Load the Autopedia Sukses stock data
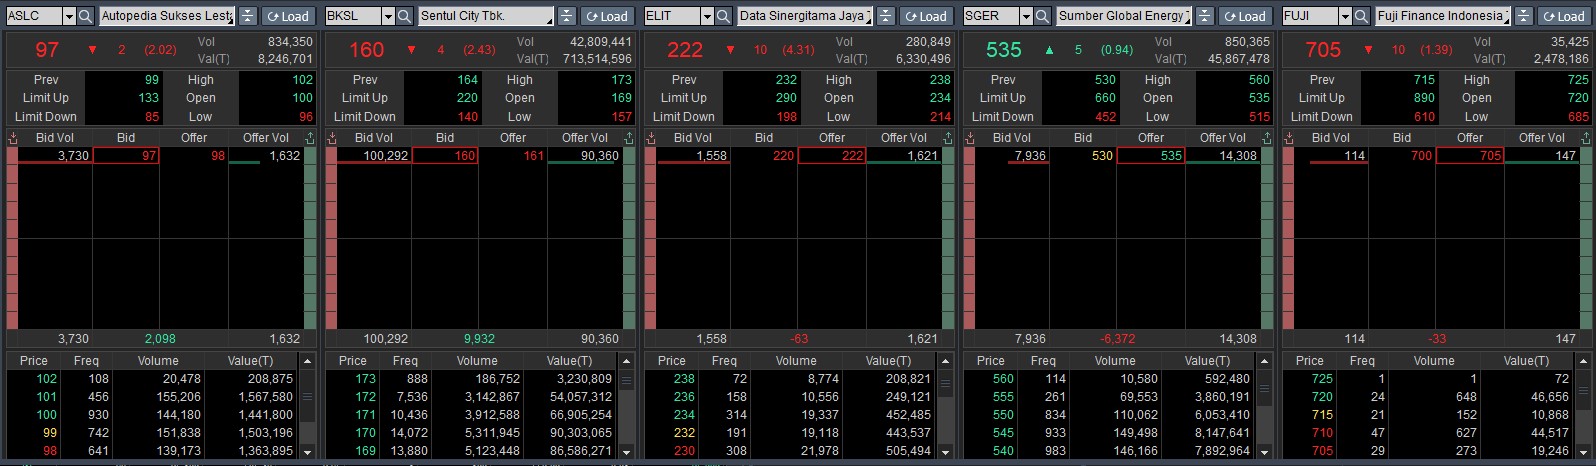 pyautogui.click(x=288, y=16)
